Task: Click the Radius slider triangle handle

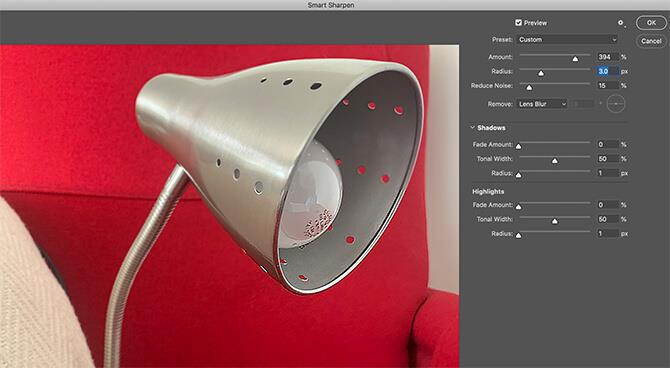Action: pyautogui.click(x=541, y=74)
